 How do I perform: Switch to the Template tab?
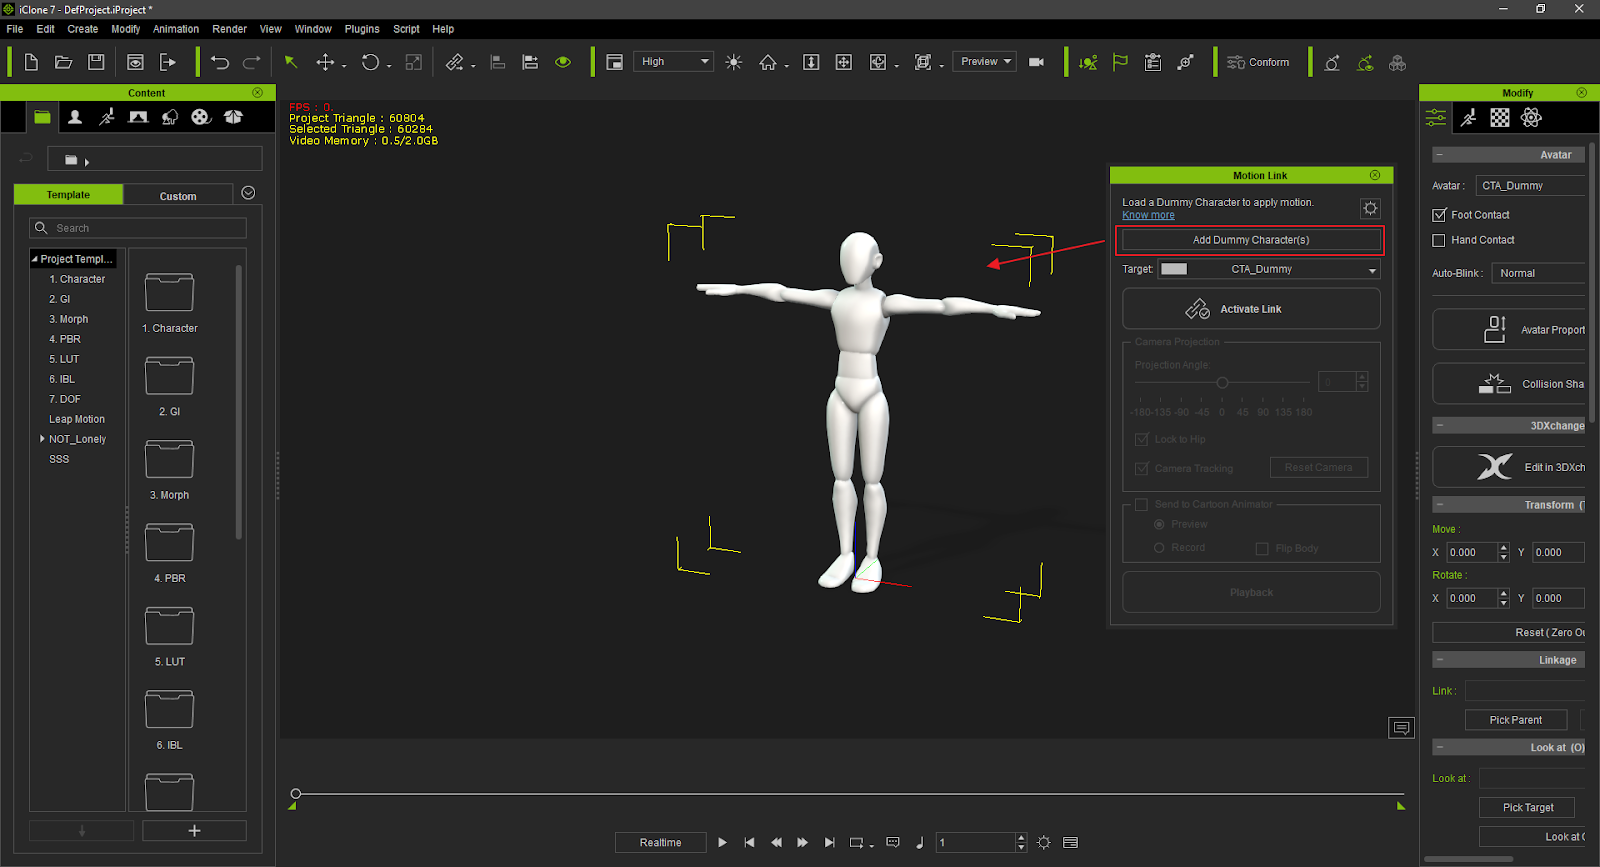click(68, 195)
